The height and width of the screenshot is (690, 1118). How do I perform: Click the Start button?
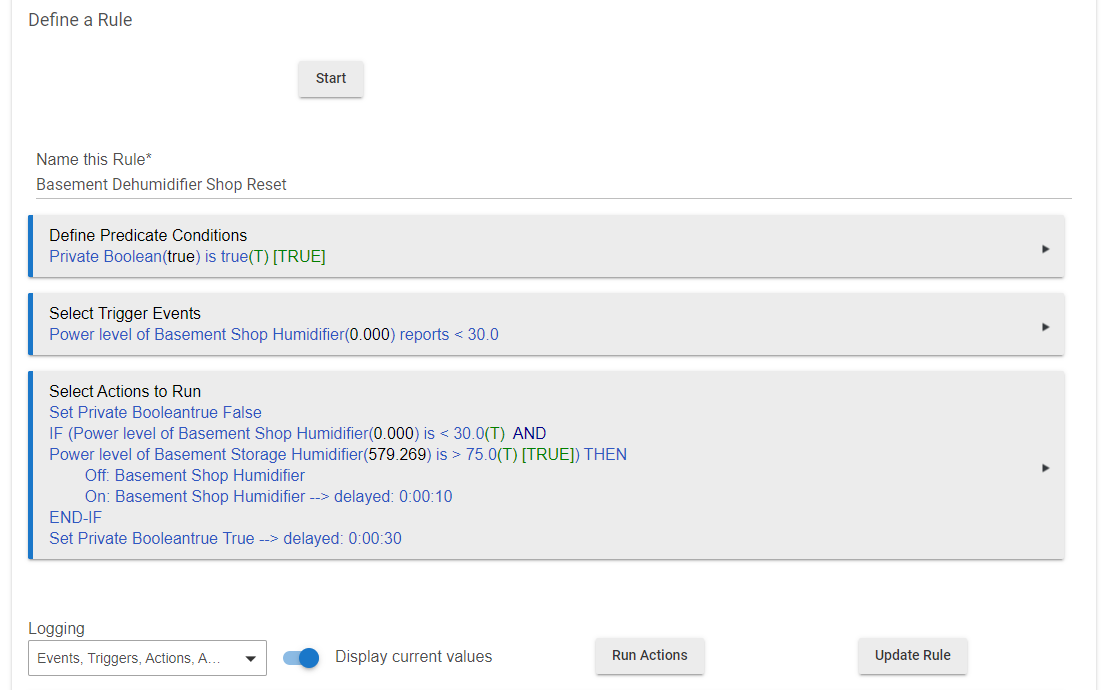pyautogui.click(x=331, y=78)
